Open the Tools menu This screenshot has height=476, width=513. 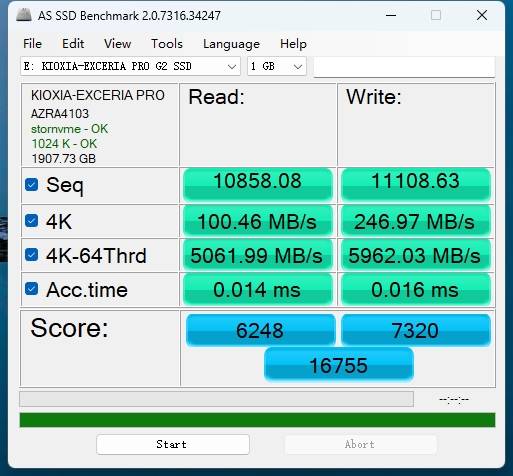167,44
